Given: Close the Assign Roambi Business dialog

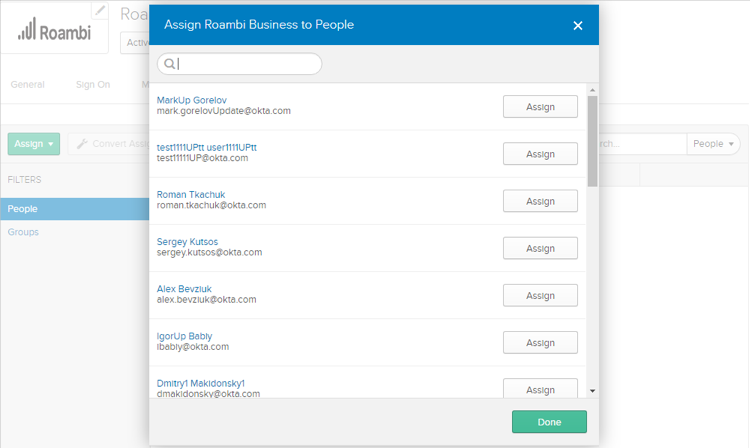Looking at the screenshot, I should click(577, 25).
